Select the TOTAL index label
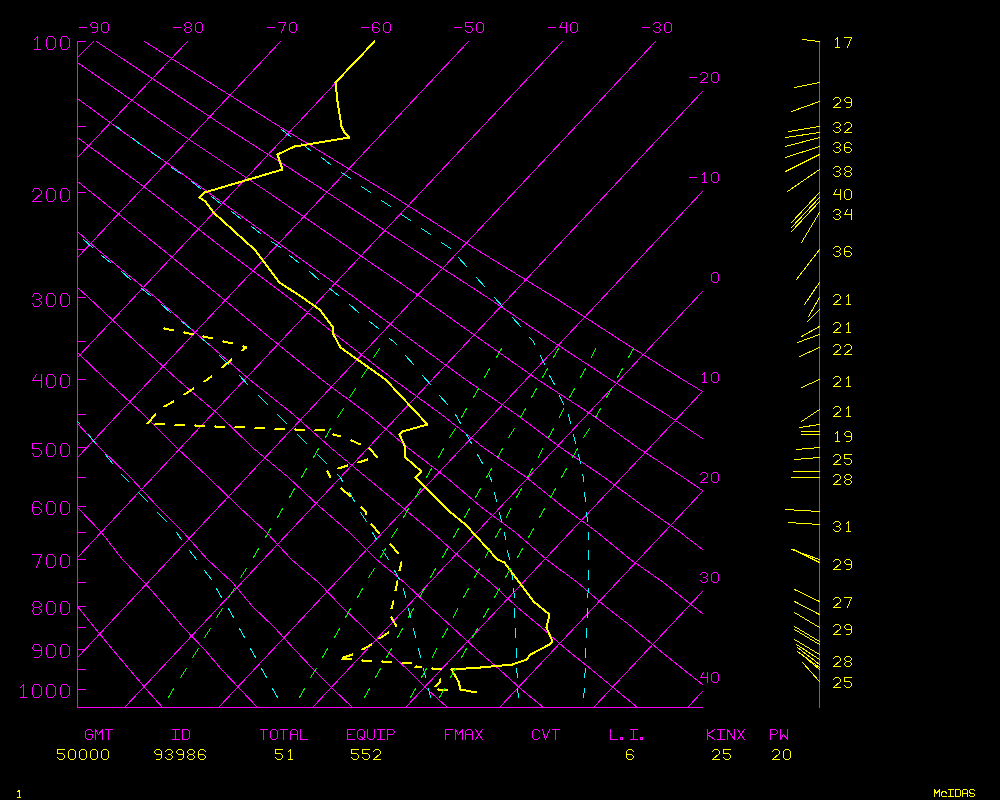 coord(284,735)
